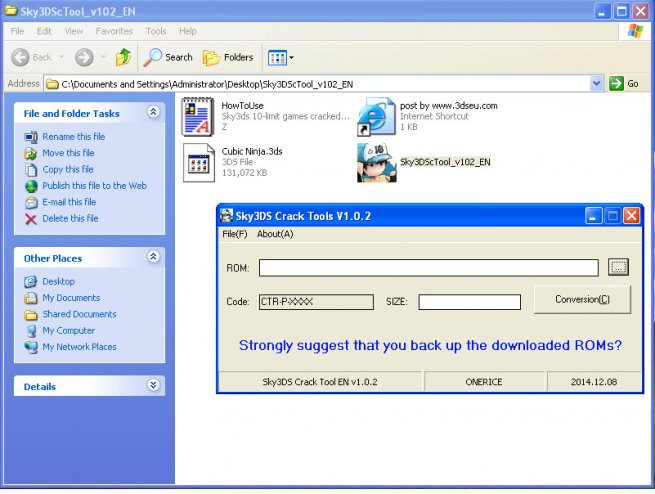
Task: Click inside the ROM path field
Action: 428,267
